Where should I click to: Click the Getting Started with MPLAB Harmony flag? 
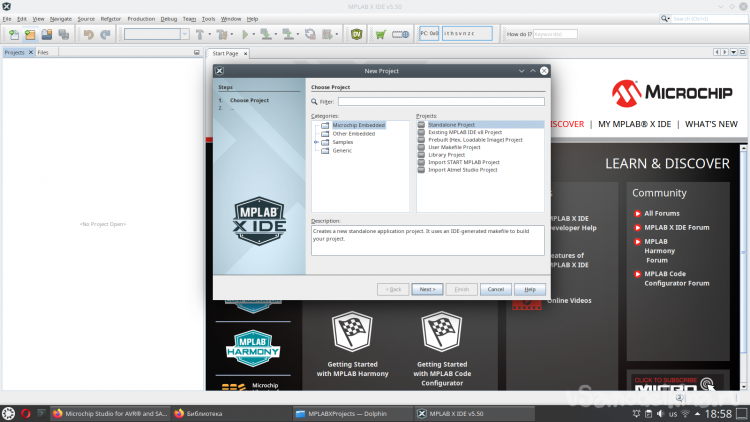click(351, 332)
